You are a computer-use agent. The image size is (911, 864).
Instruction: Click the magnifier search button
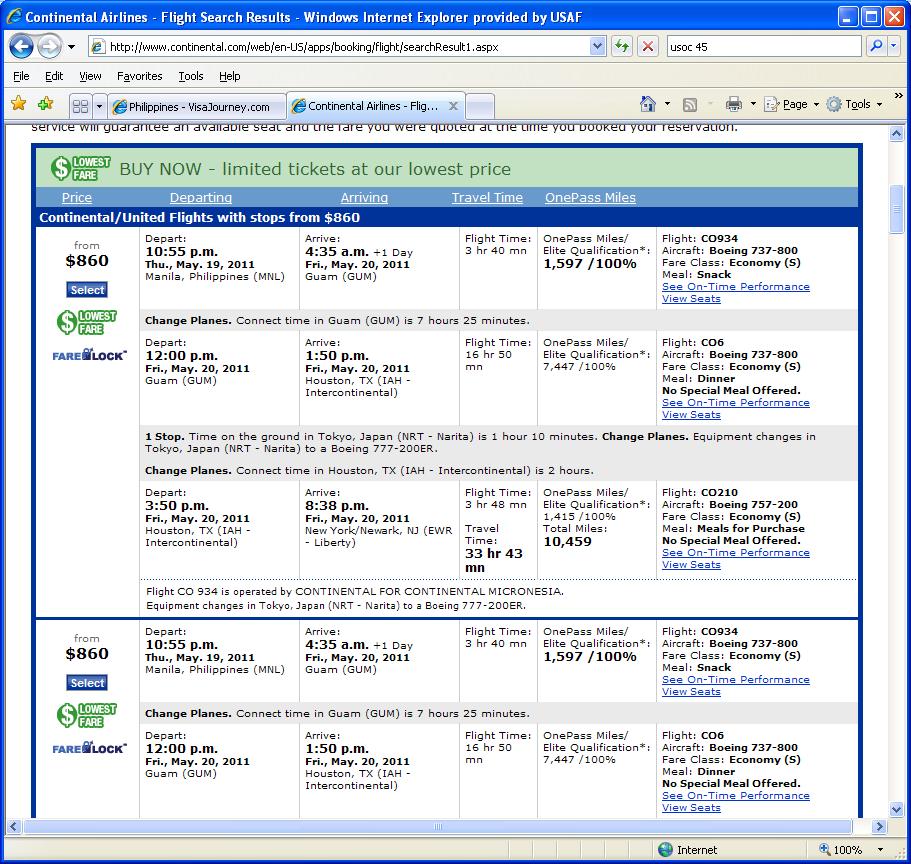(x=876, y=46)
